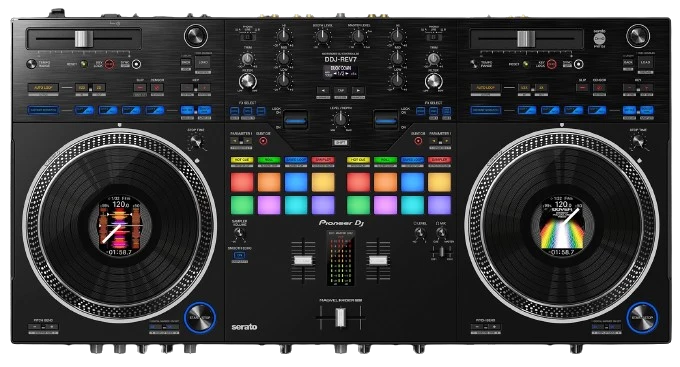Viewport: 680px width, 367px height.
Task: Click right deck START/STOP round button
Action: click(642, 317)
